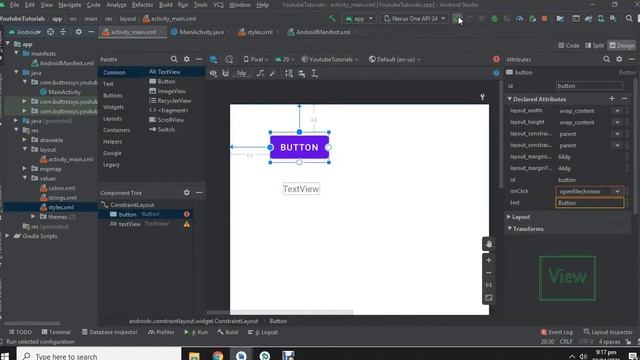This screenshot has width=640, height=360.
Task: Open Component Tree settings gear
Action: (187, 192)
